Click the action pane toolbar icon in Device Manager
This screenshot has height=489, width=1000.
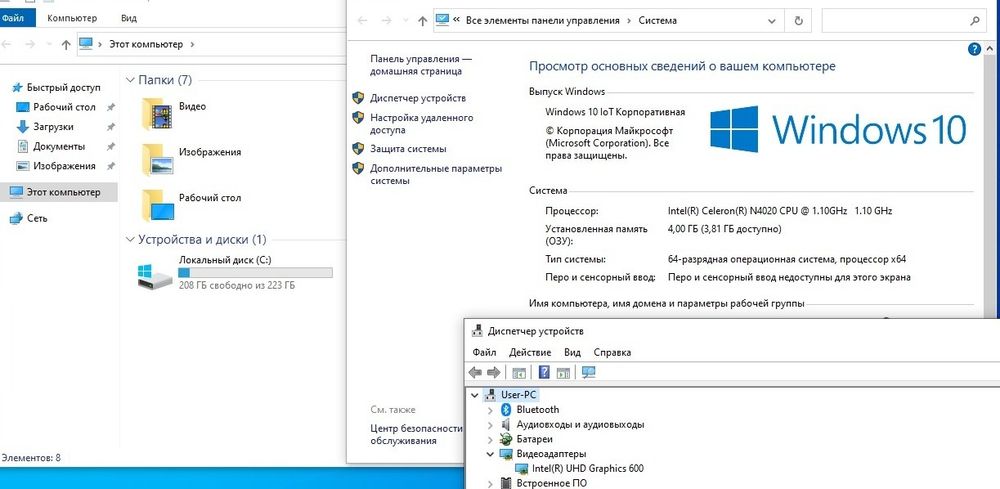563,372
